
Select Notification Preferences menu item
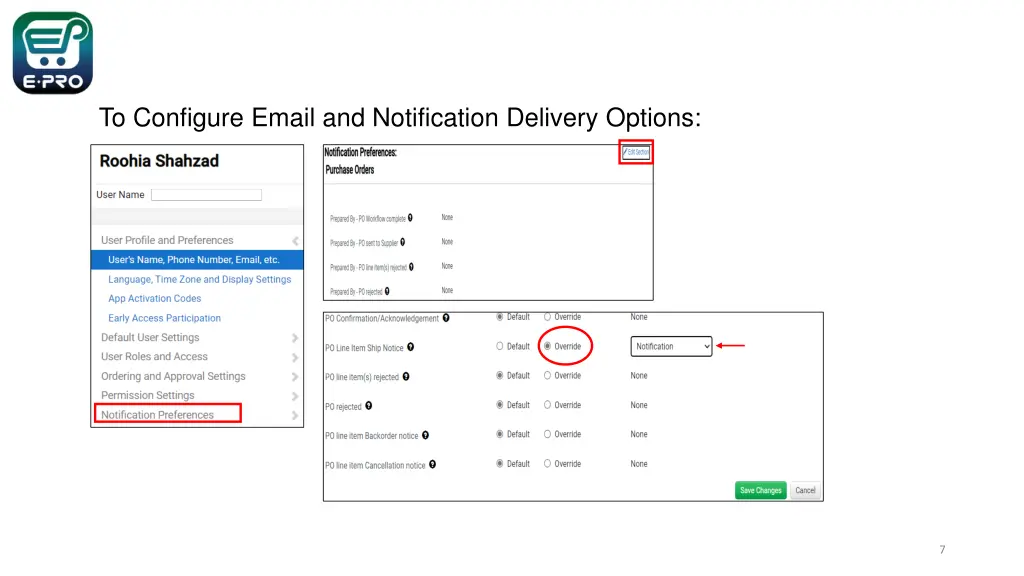pos(157,415)
